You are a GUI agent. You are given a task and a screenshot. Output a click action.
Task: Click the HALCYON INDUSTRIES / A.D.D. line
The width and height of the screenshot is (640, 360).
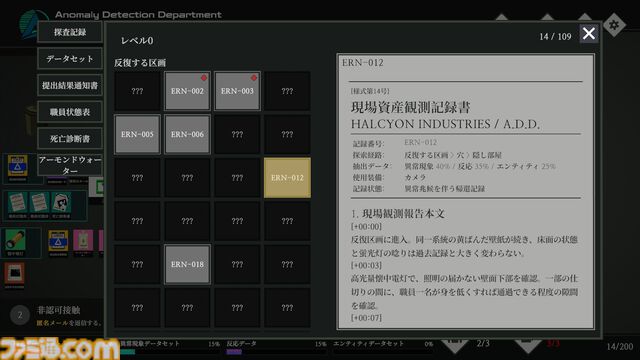pos(445,124)
